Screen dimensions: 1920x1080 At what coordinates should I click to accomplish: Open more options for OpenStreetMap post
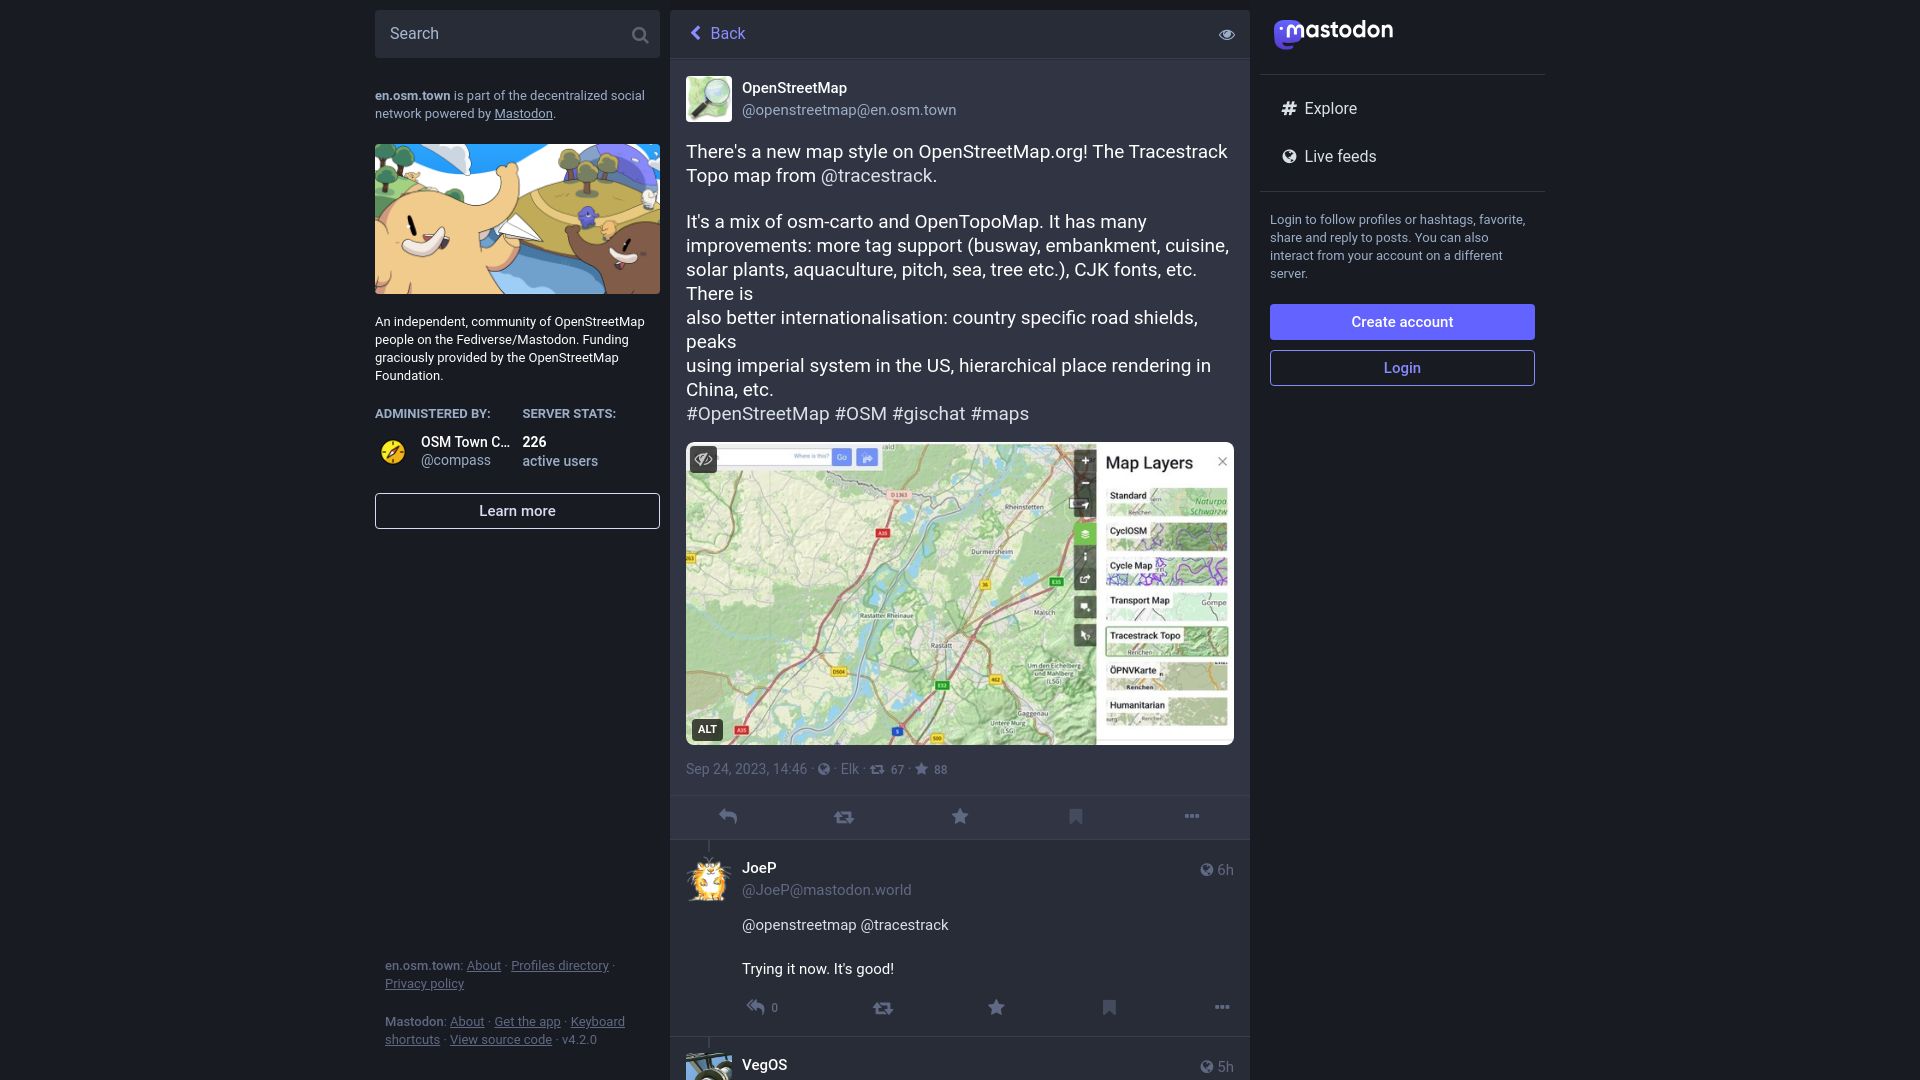[x=1192, y=816]
